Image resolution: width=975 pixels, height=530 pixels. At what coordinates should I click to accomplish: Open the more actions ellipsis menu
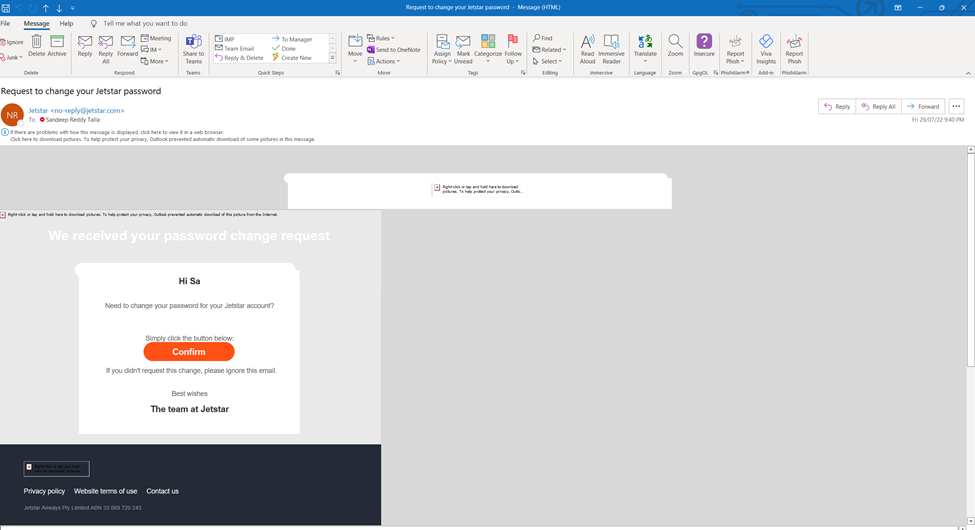click(956, 106)
